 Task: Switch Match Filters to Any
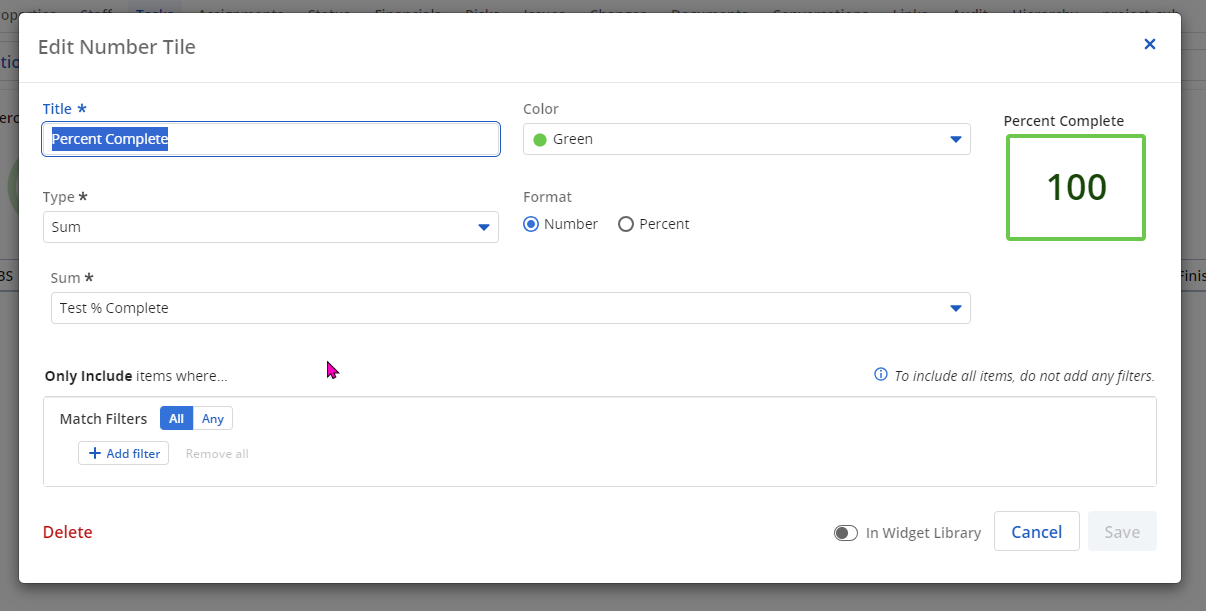pos(212,419)
